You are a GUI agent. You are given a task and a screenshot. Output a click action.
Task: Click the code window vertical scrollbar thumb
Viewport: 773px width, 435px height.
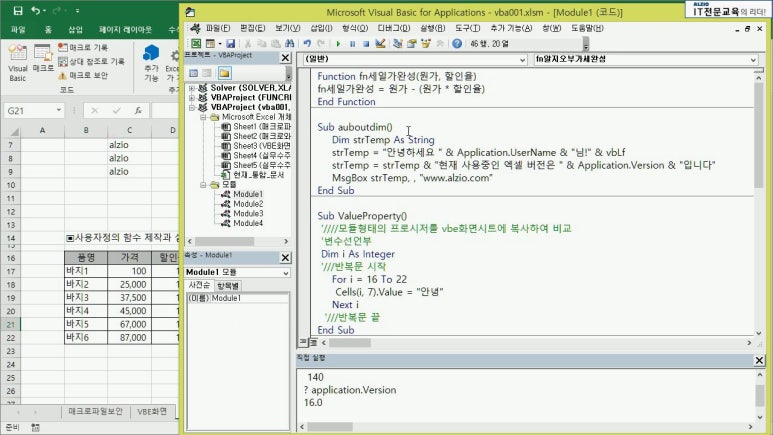[x=758, y=135]
